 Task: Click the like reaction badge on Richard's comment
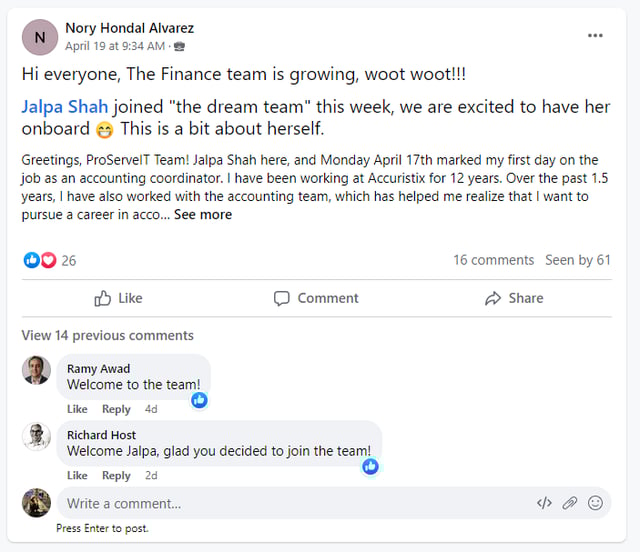370,466
